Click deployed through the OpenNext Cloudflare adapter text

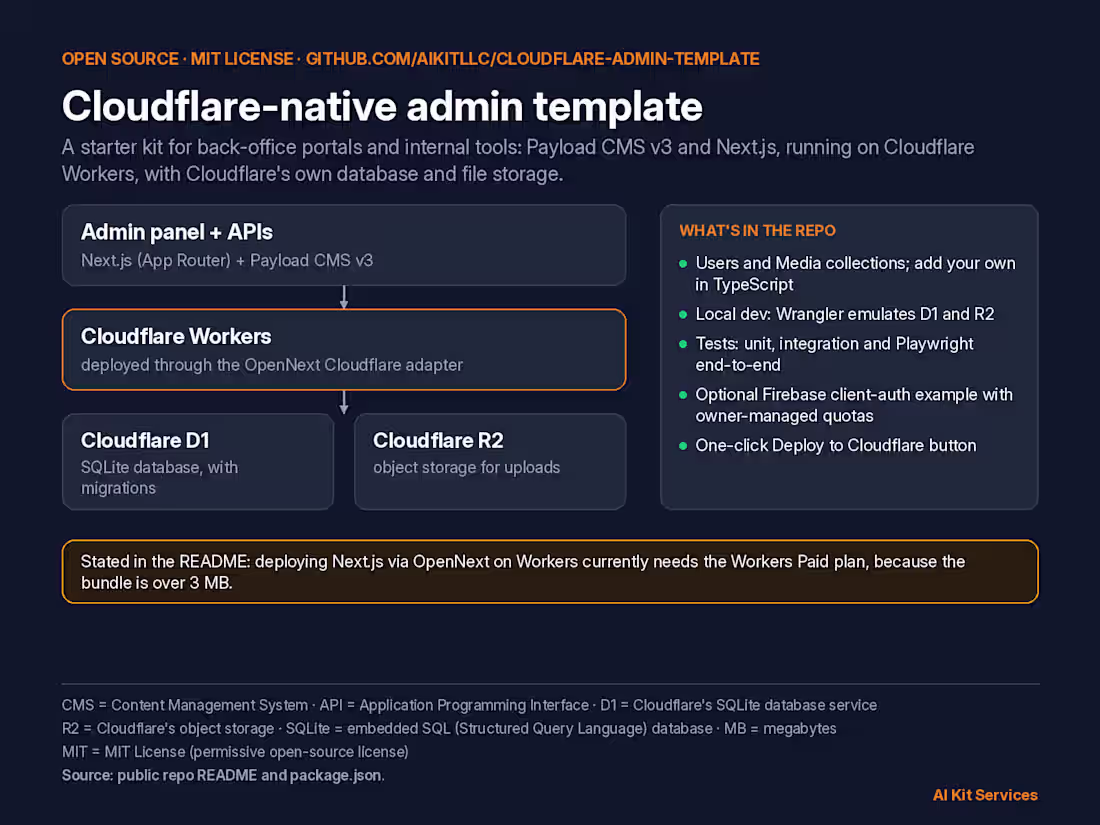(x=272, y=365)
